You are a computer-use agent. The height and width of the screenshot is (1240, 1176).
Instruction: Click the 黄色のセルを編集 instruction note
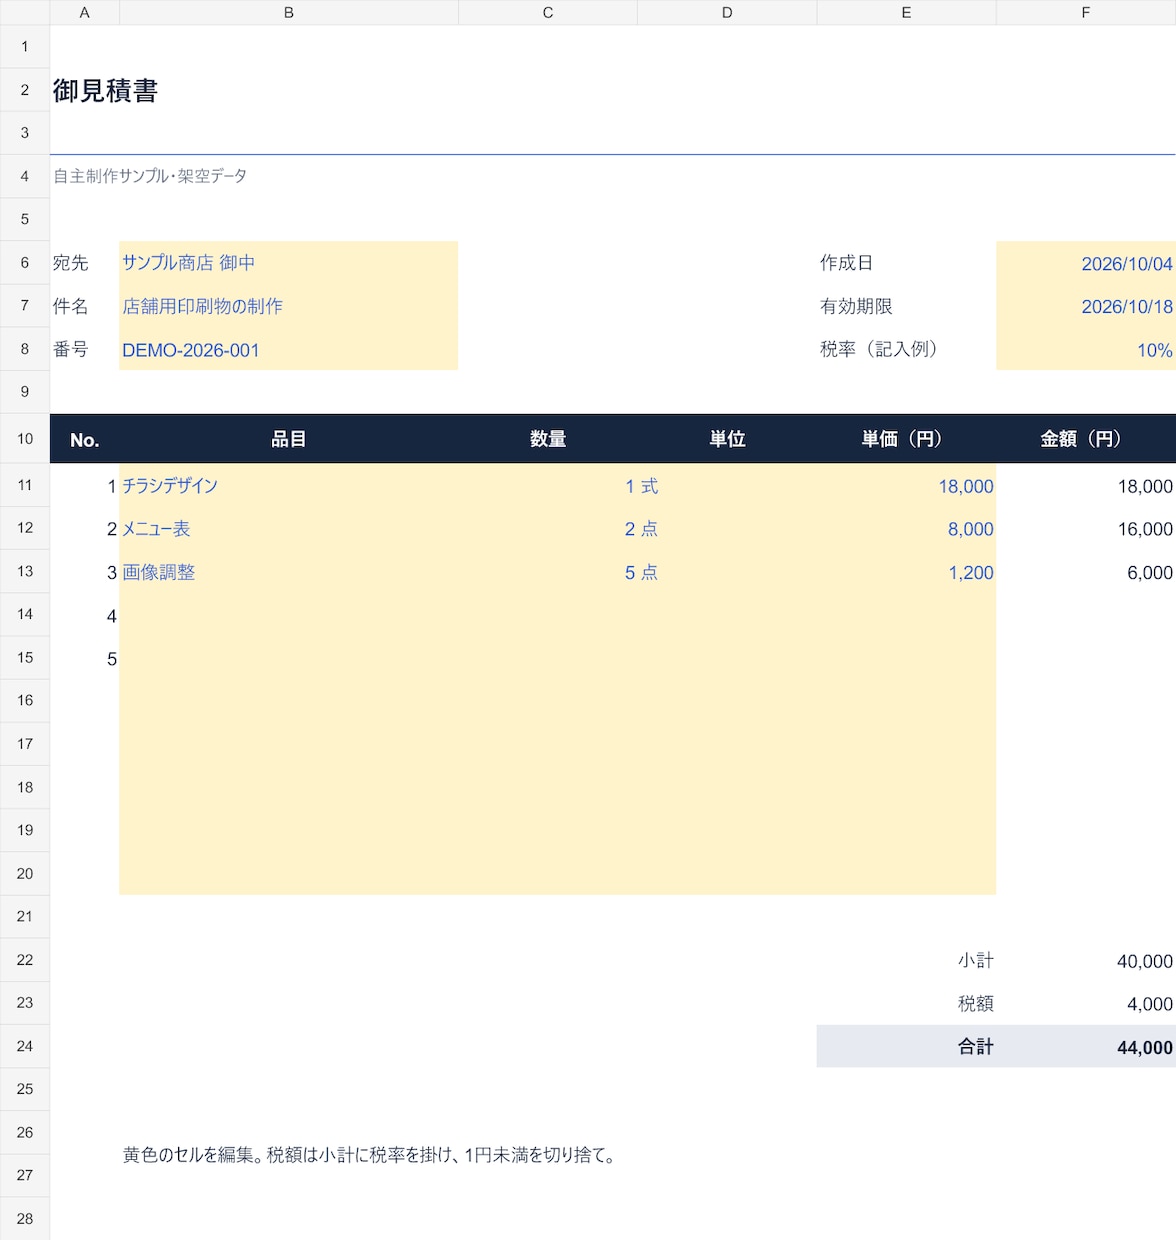tap(369, 1155)
